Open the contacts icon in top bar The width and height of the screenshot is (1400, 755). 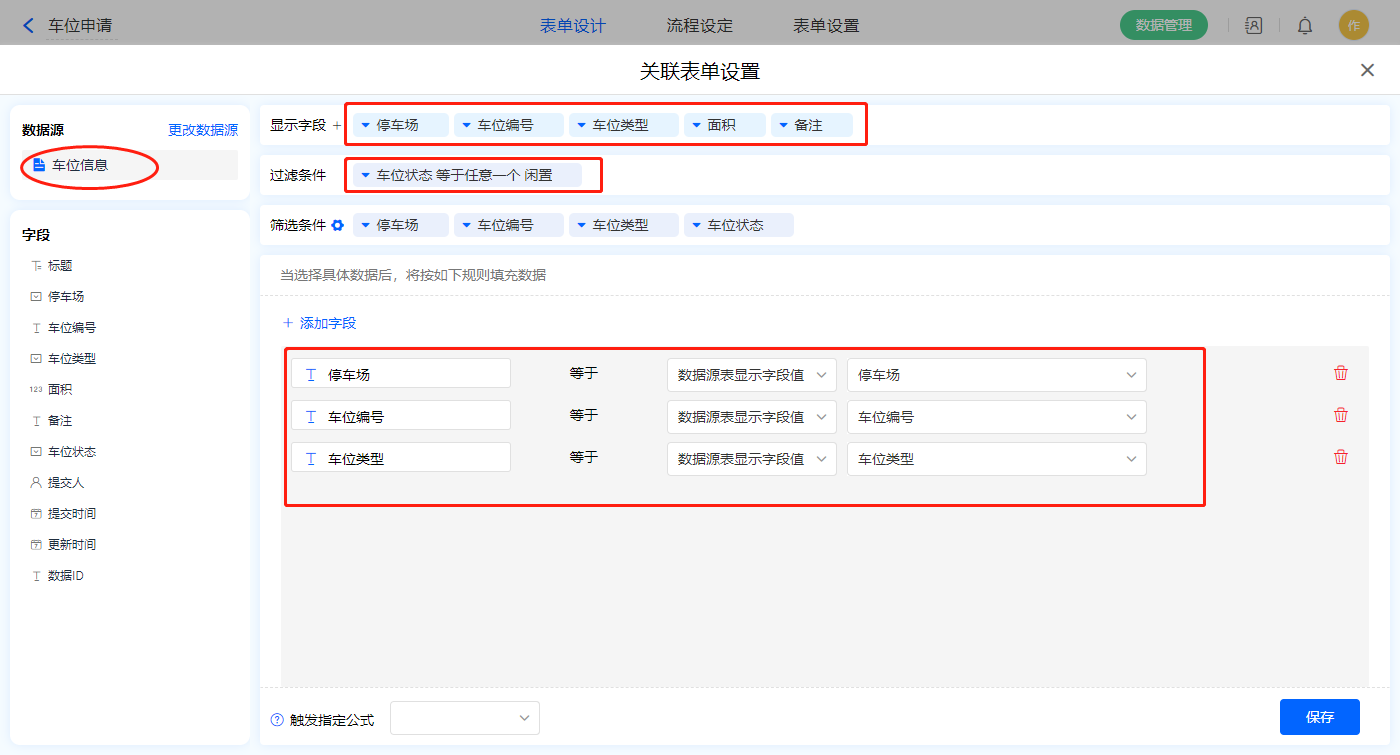pyautogui.click(x=1253, y=26)
